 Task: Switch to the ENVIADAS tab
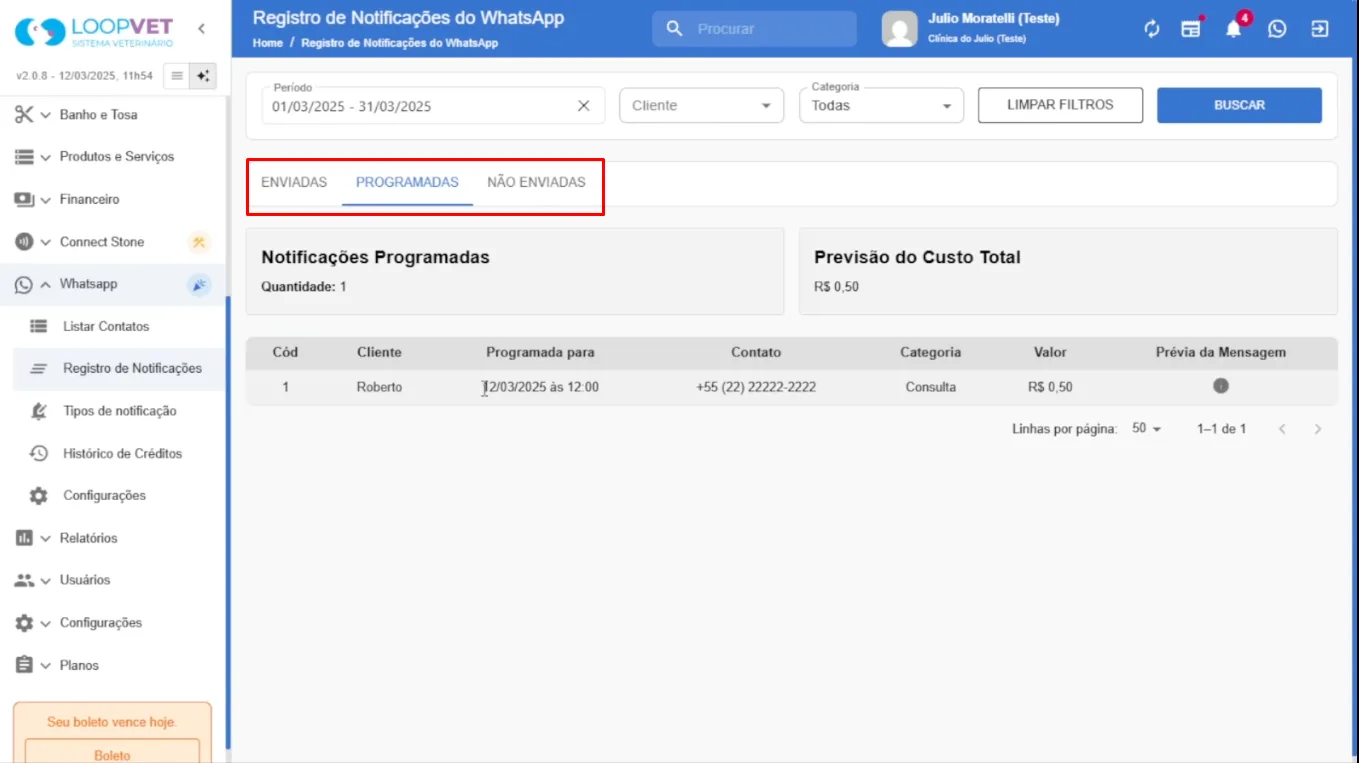pos(294,182)
